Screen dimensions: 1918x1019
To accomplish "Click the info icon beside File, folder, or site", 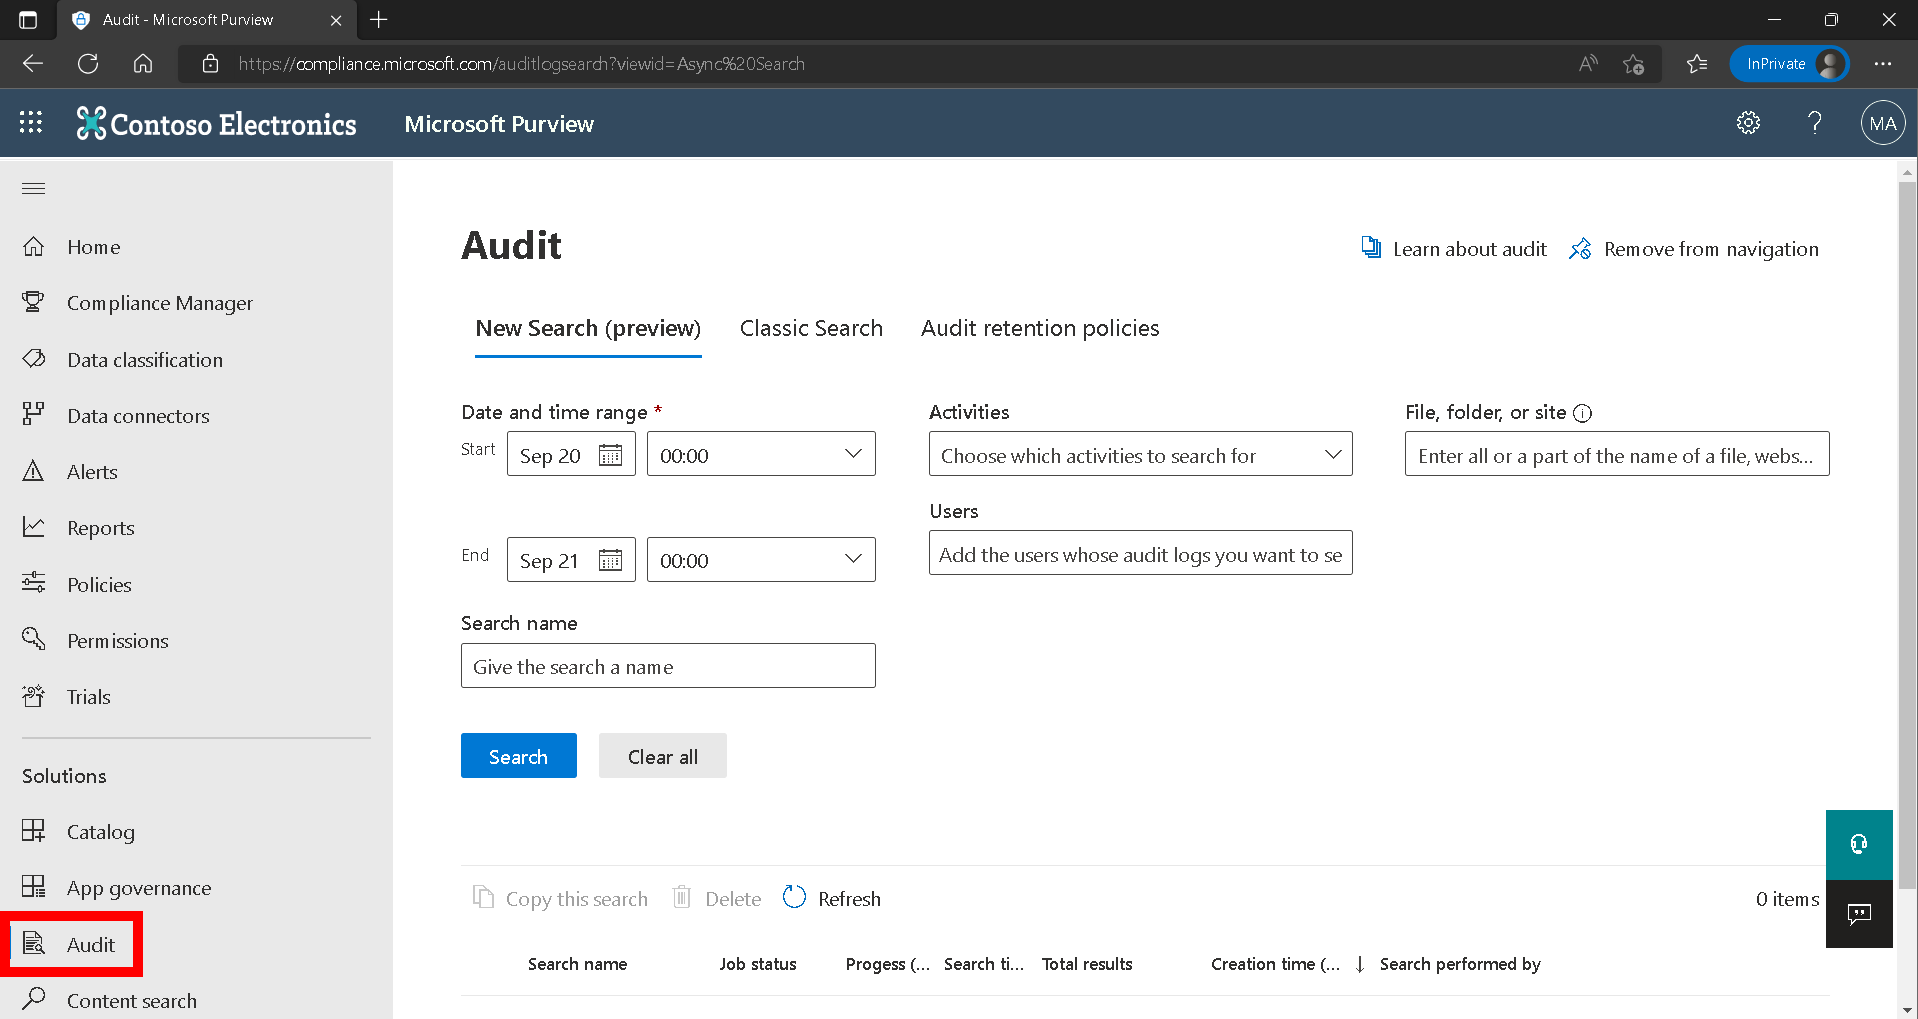I will [1582, 413].
